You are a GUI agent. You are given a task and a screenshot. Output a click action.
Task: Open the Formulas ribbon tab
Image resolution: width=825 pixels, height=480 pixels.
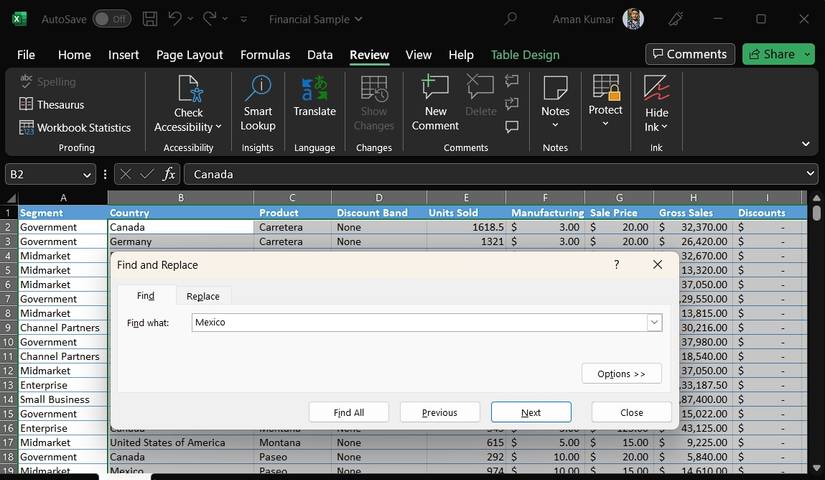click(265, 55)
